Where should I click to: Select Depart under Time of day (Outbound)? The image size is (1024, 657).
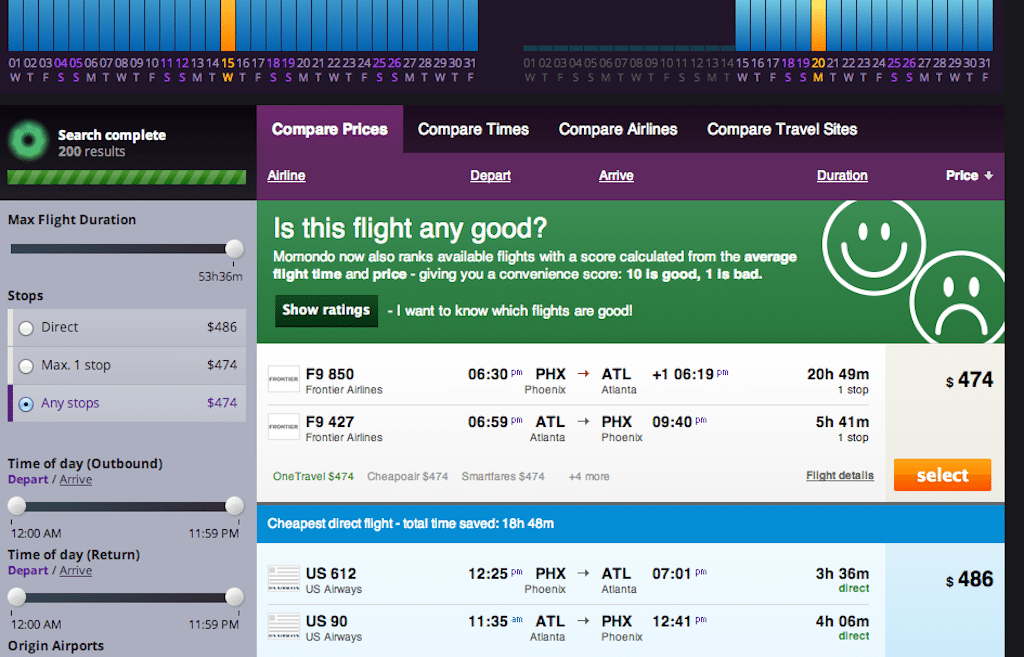pyautogui.click(x=28, y=479)
